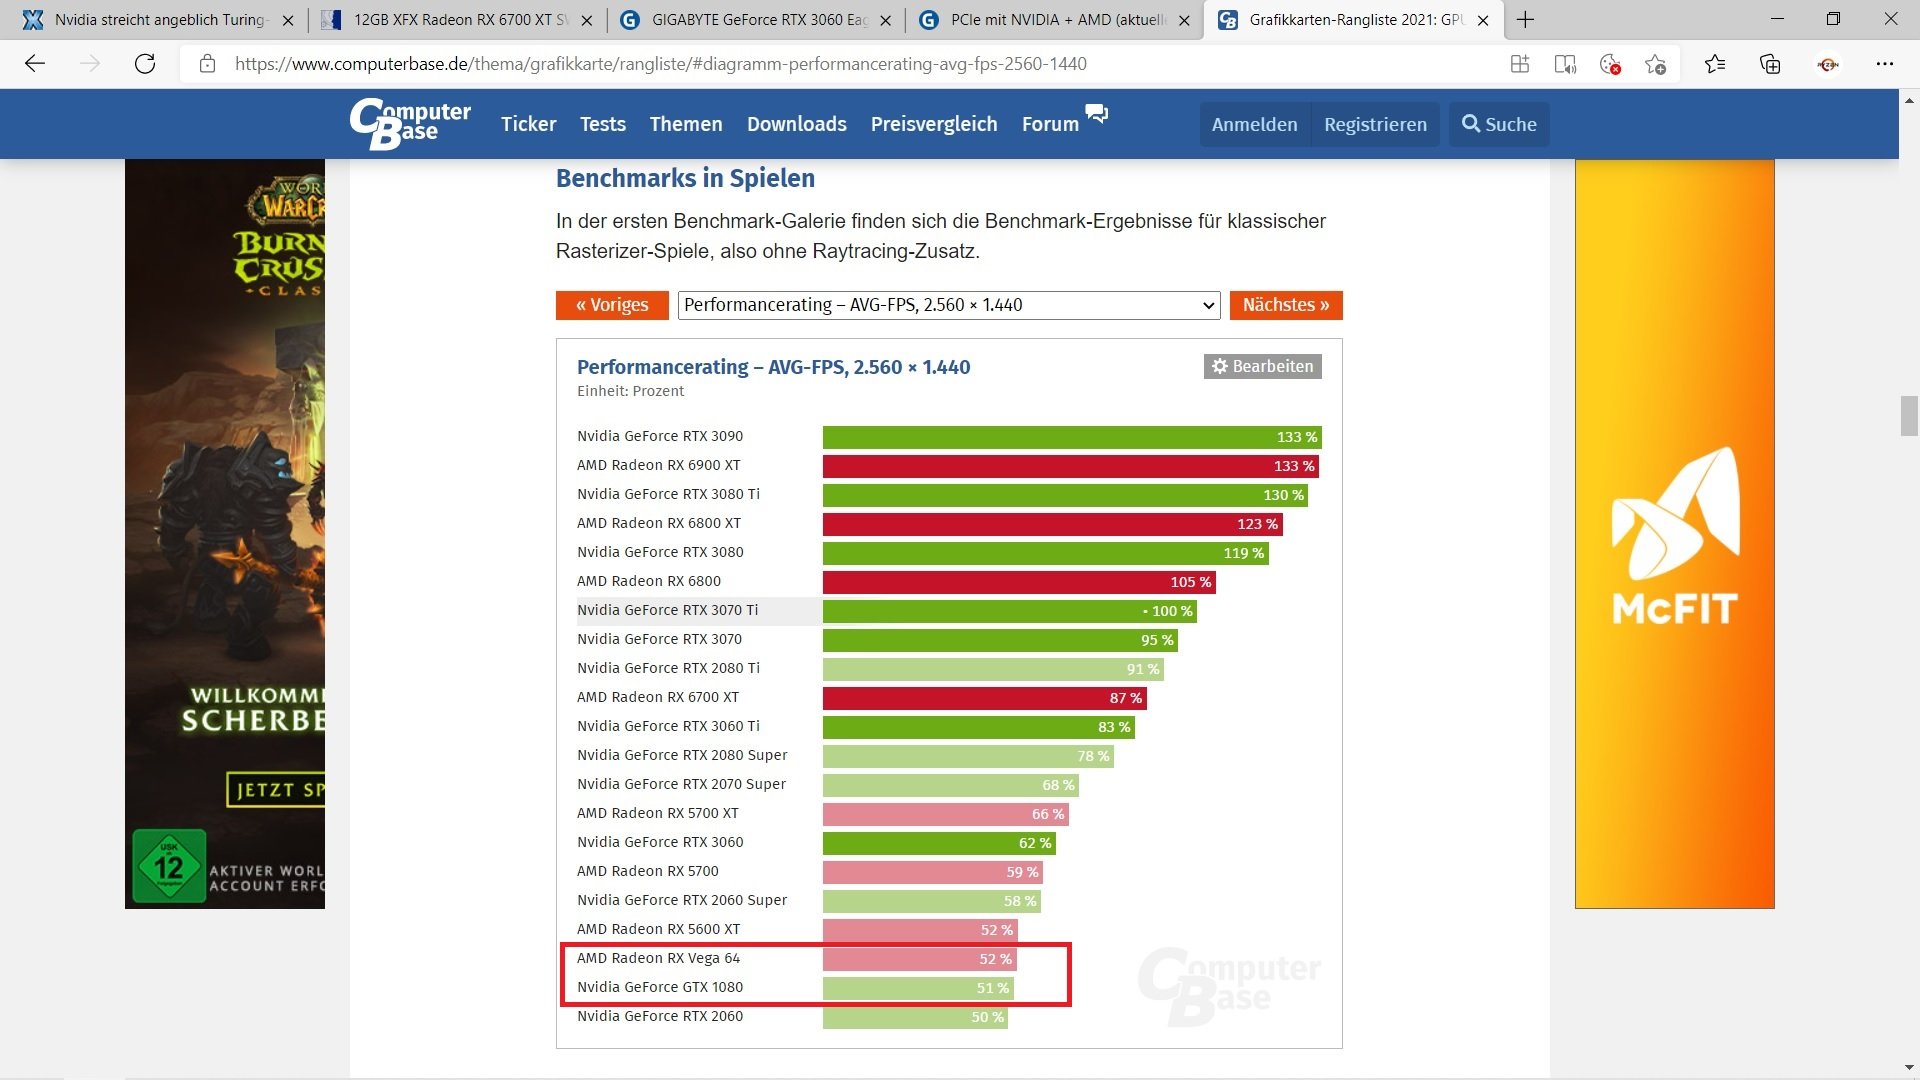Expand the Performancerating diagram dropdown

click(949, 305)
